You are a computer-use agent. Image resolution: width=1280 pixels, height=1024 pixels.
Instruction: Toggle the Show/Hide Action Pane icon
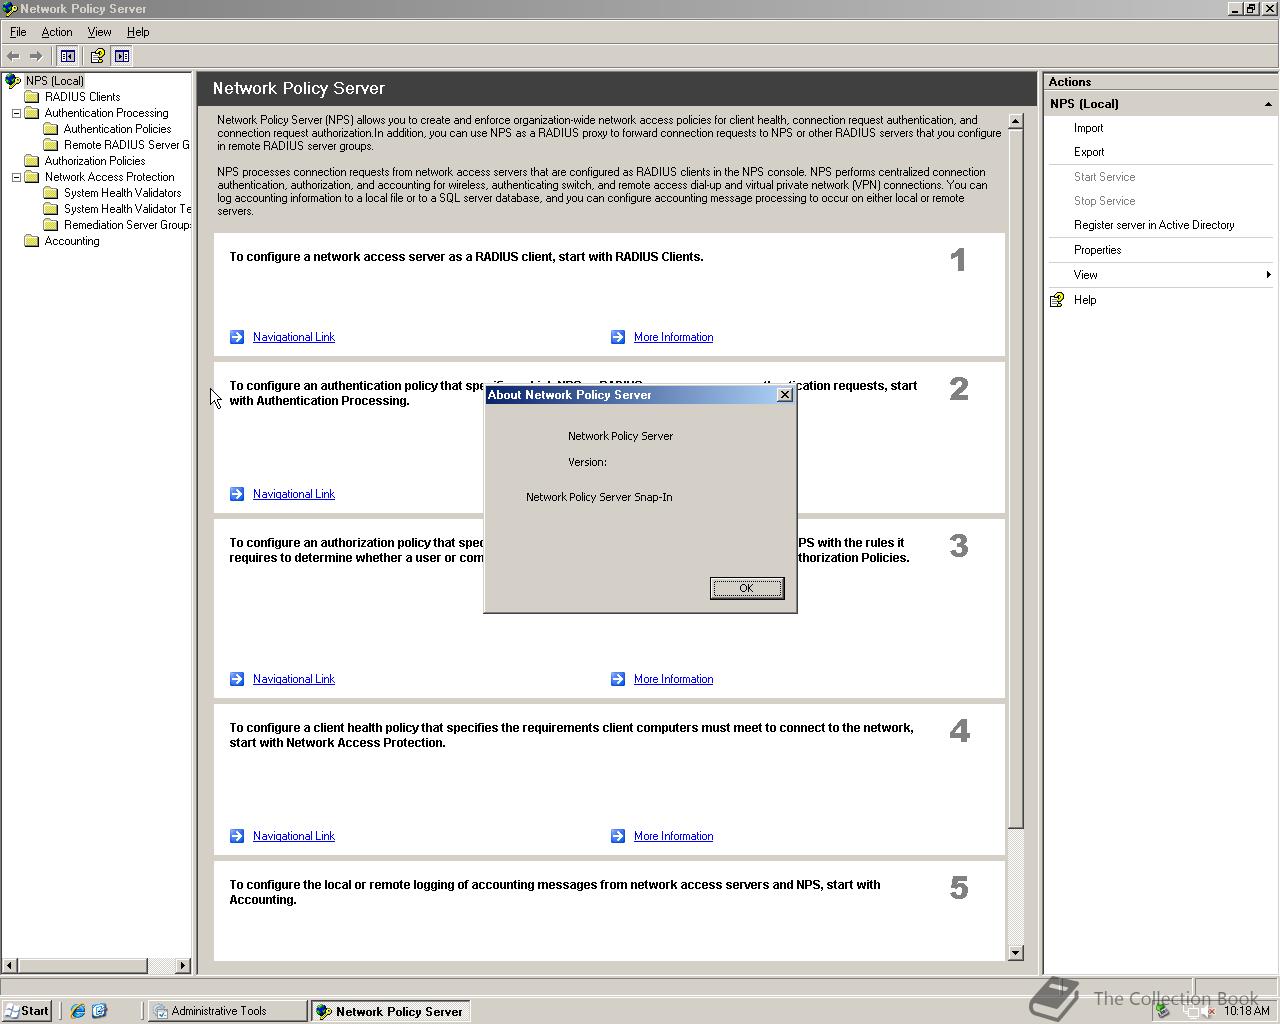122,56
